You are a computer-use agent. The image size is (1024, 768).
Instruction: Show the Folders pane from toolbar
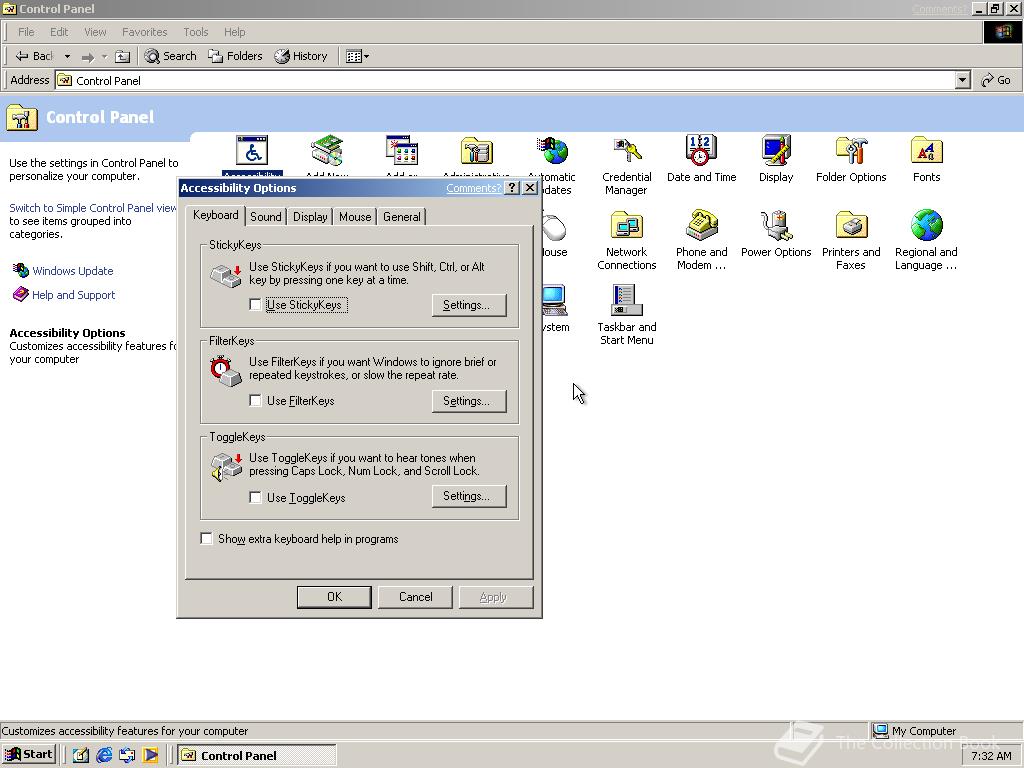[x=235, y=56]
